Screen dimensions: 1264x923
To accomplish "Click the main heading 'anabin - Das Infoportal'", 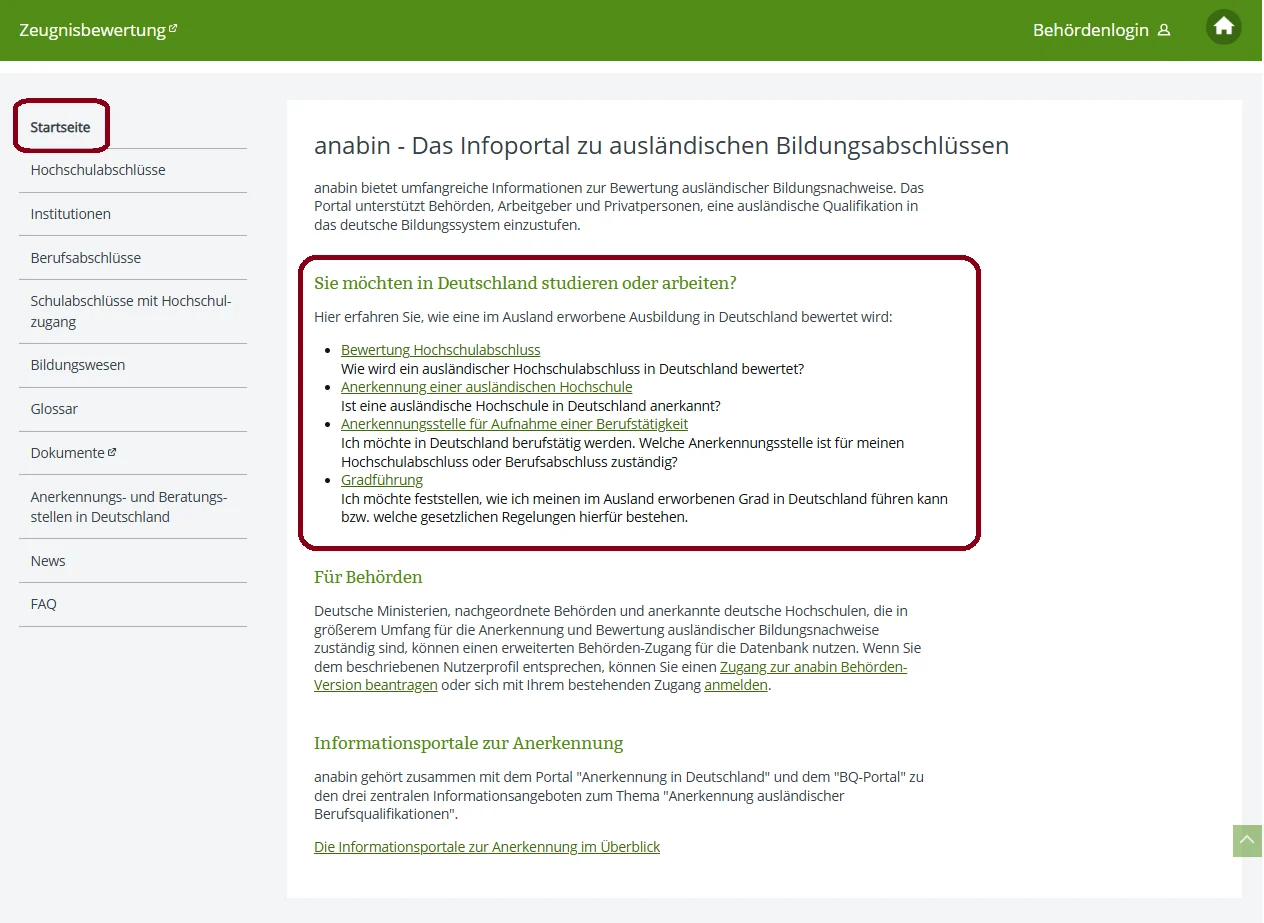I will (x=661, y=146).
